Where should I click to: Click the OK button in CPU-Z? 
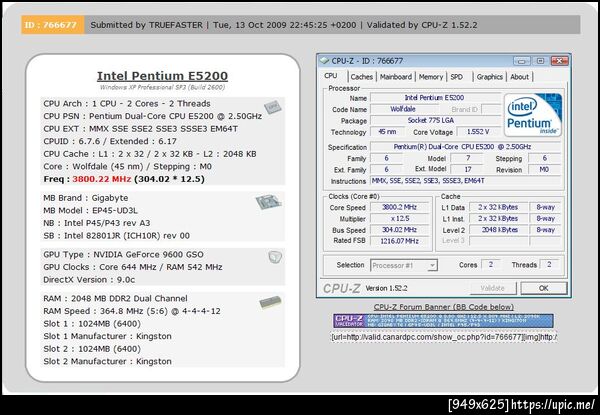tap(543, 288)
